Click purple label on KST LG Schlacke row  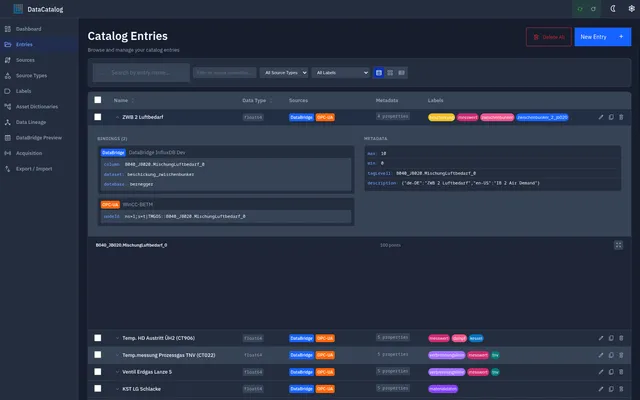click(x=443, y=389)
